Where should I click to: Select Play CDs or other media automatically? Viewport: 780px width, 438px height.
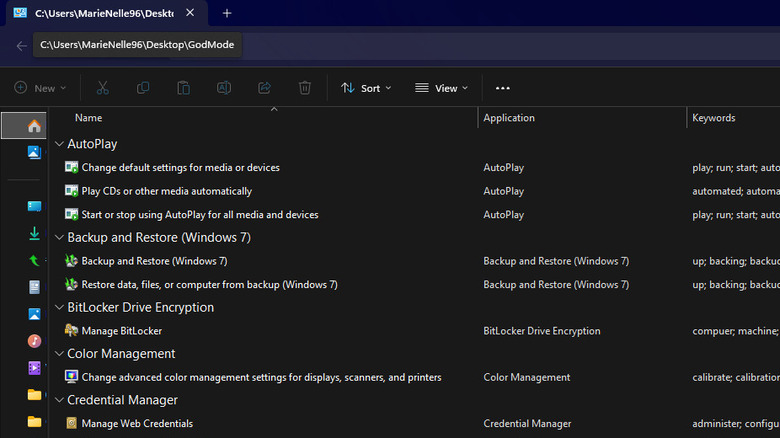click(x=167, y=191)
